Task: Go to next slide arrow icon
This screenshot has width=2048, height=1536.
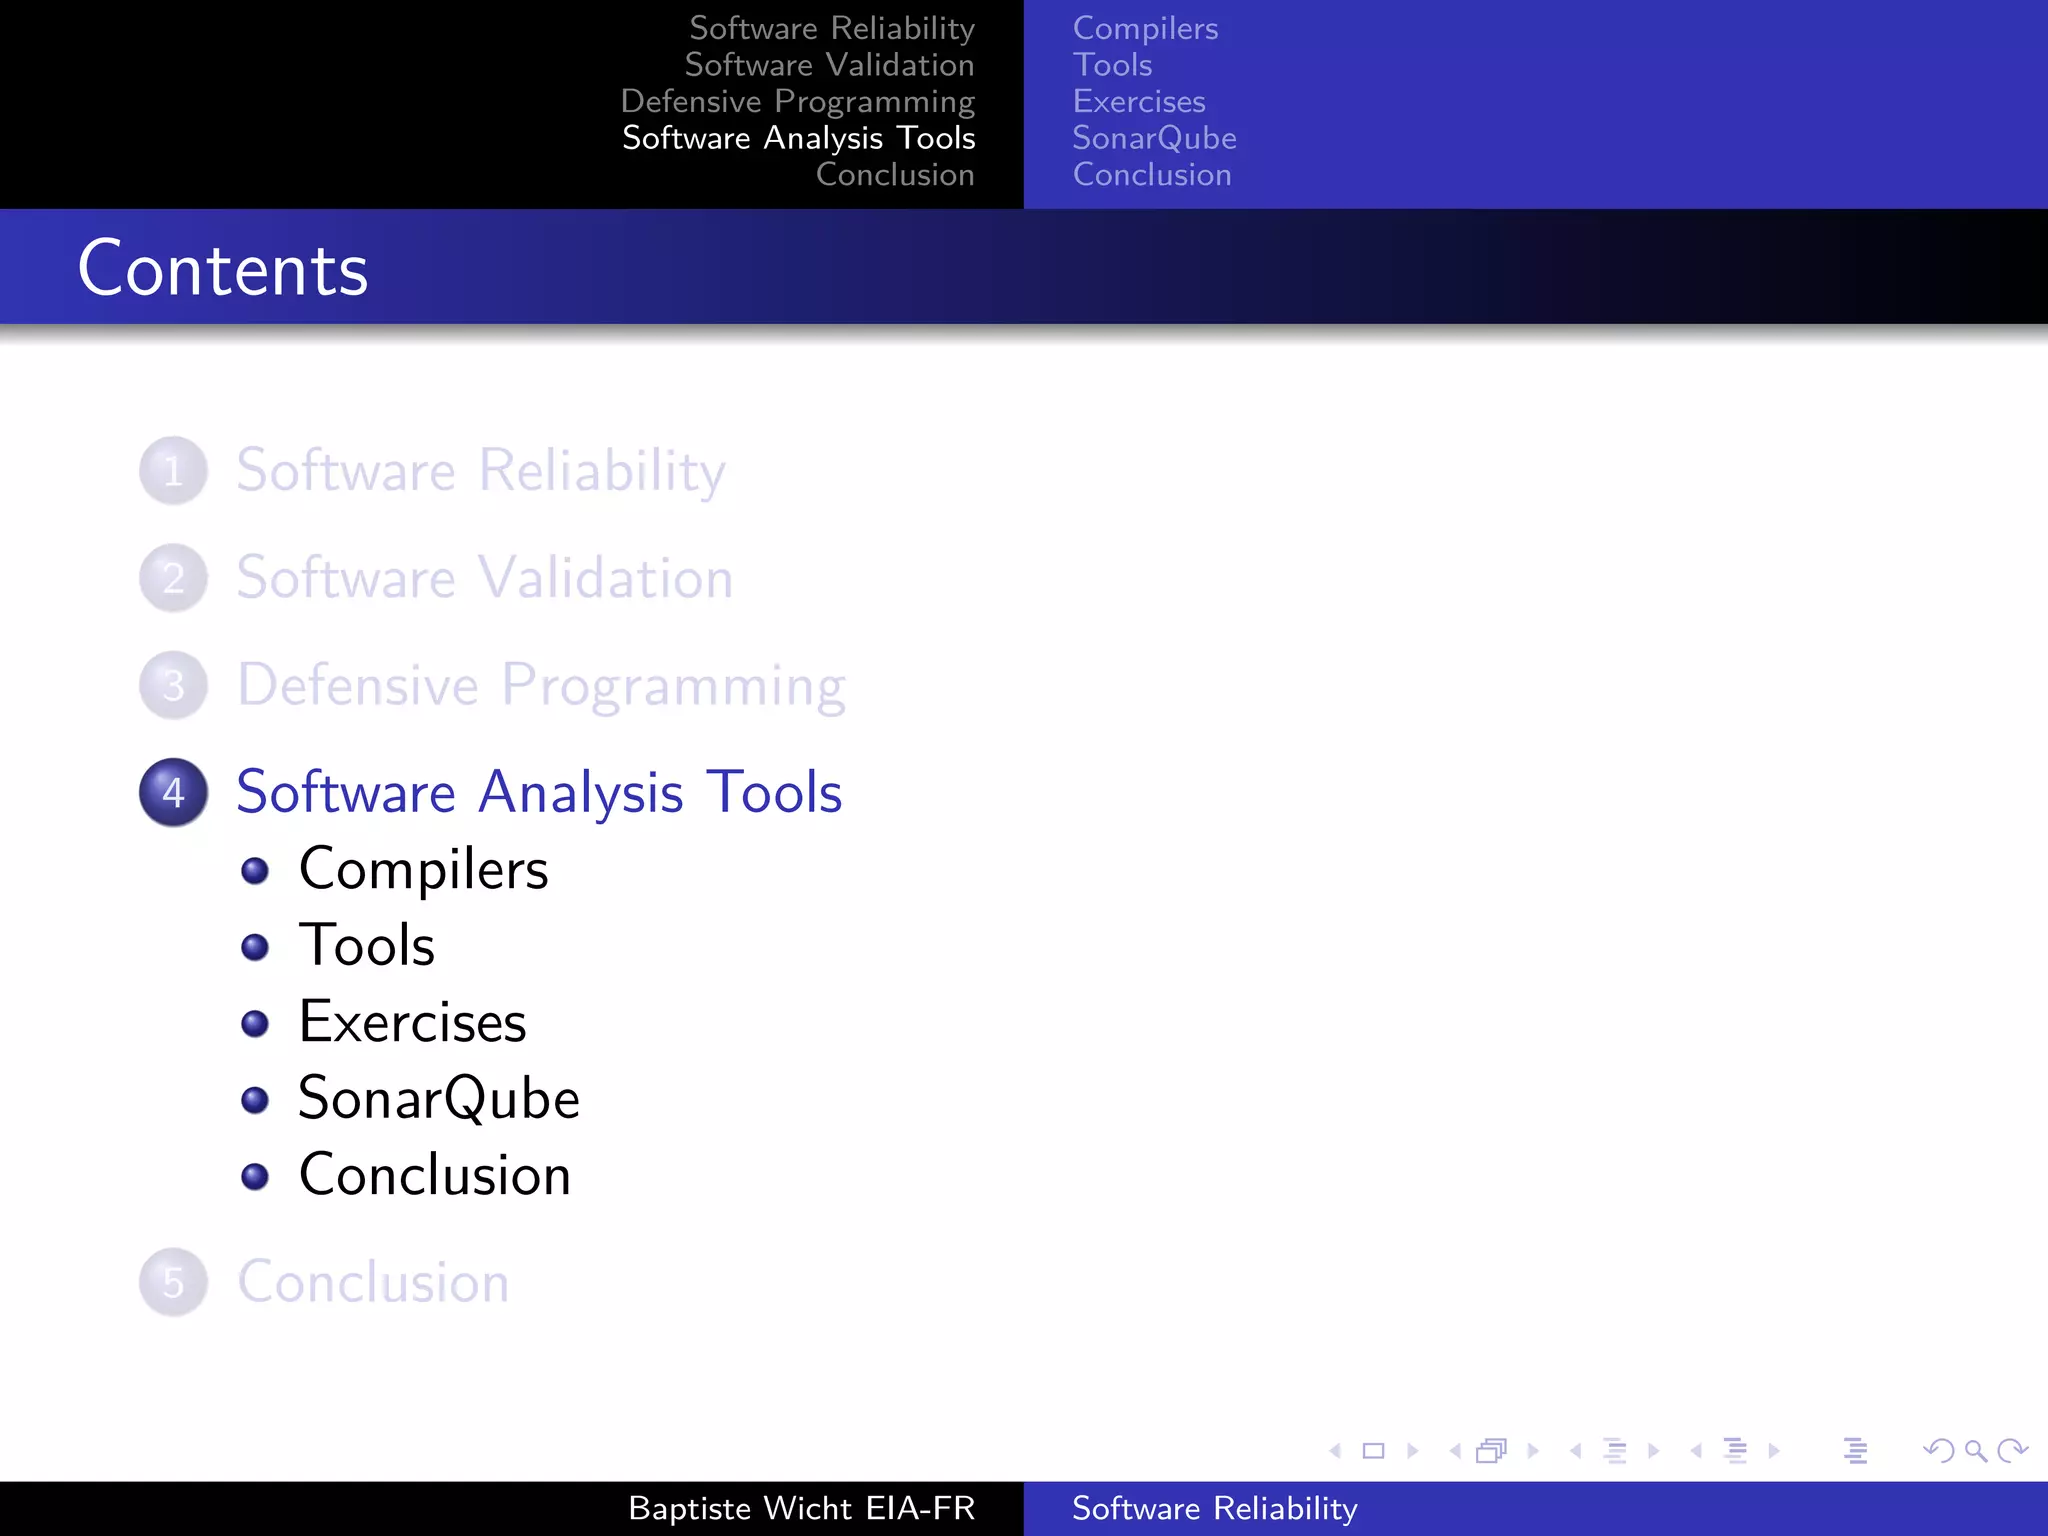Action: [x=1413, y=1451]
